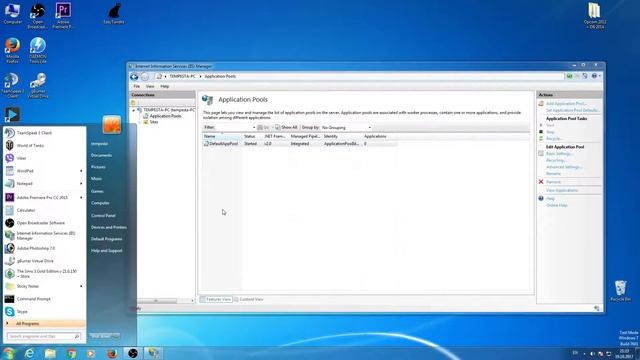The height and width of the screenshot is (360, 640).
Task: Click the Rename action link
Action: pos(553,173)
